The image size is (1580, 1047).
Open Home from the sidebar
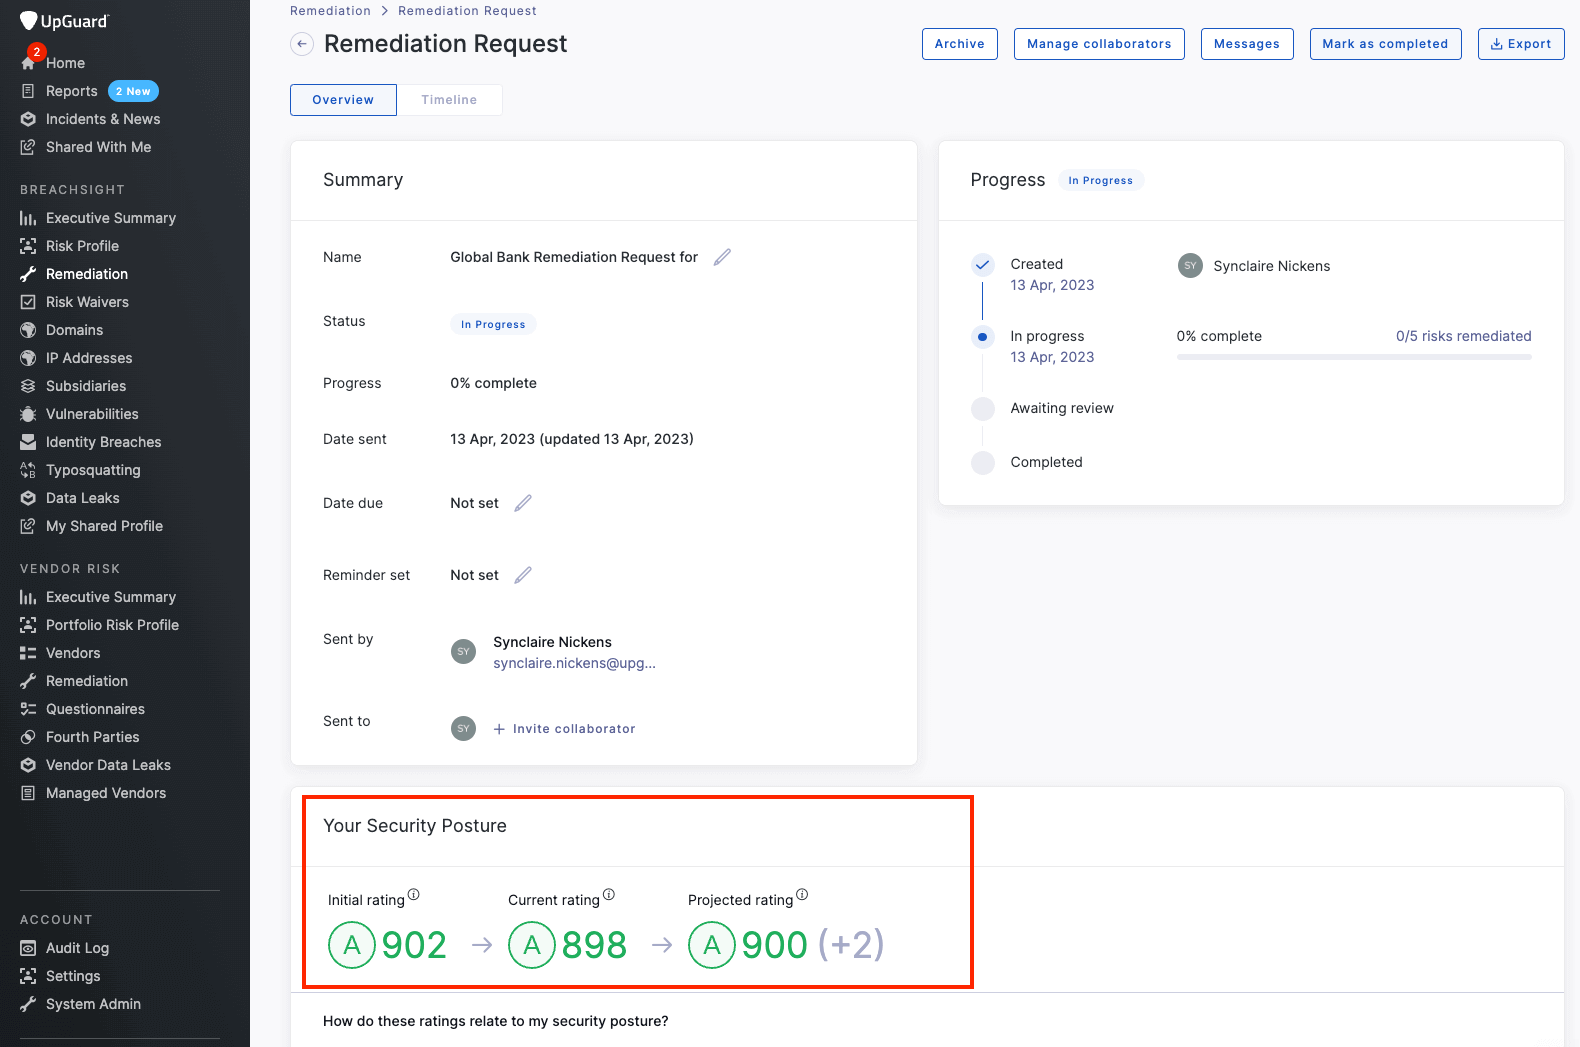tap(65, 63)
